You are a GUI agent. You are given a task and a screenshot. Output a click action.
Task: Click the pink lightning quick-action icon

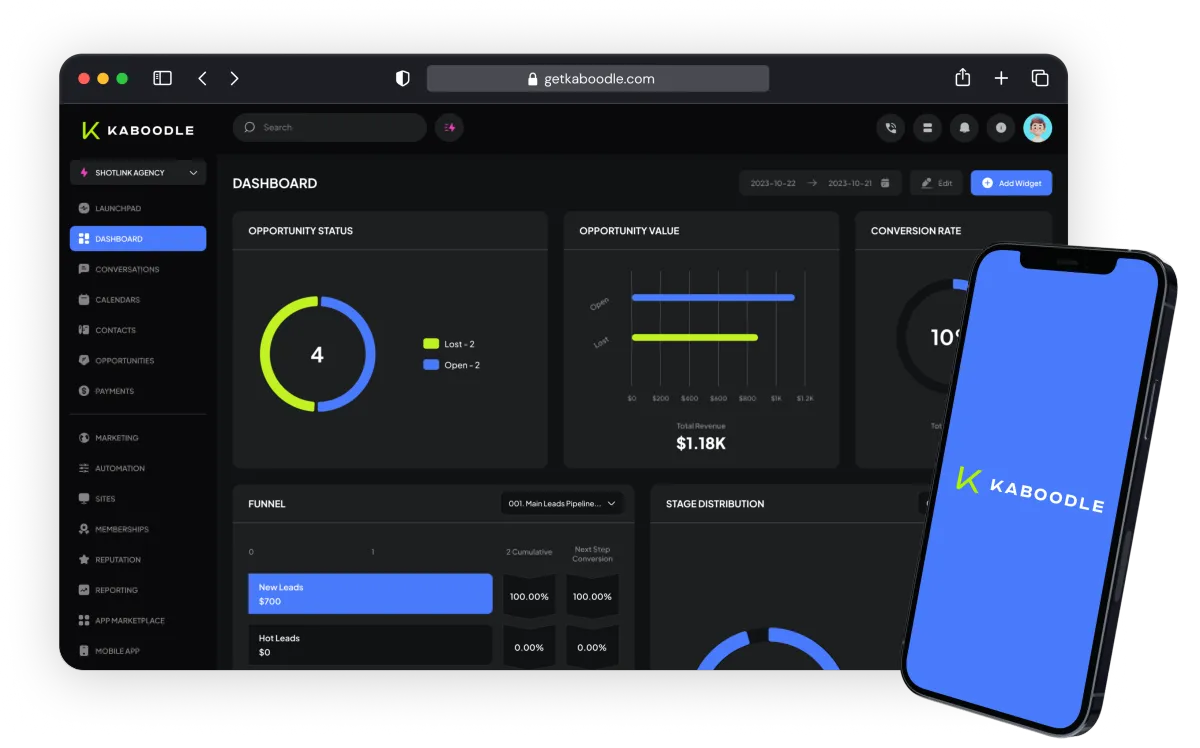tap(450, 128)
